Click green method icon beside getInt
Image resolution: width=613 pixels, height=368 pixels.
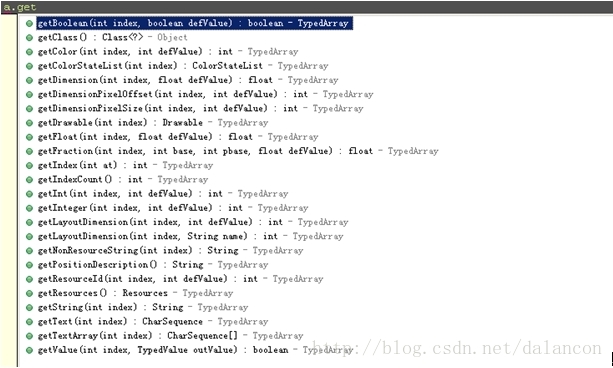coord(29,194)
